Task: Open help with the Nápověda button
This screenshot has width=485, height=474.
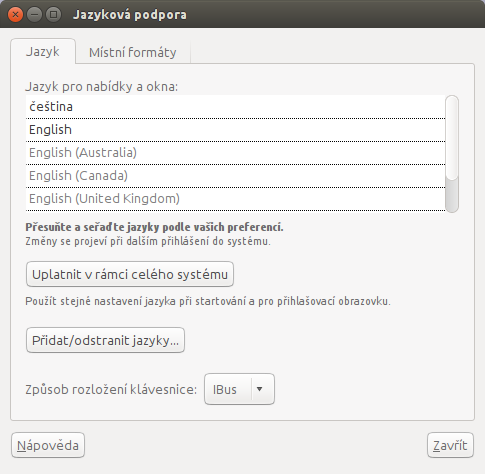Action: click(48, 445)
